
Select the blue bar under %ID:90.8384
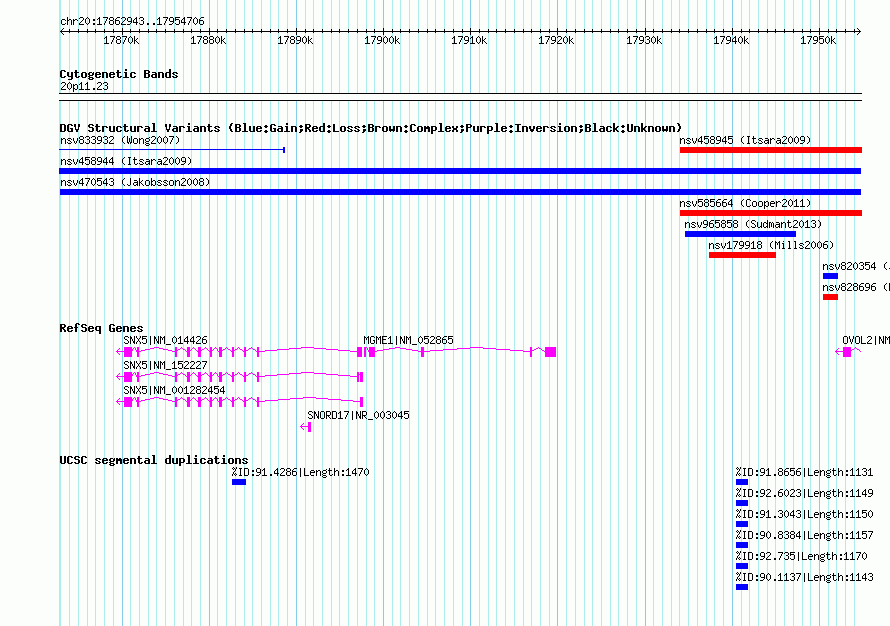pos(742,545)
